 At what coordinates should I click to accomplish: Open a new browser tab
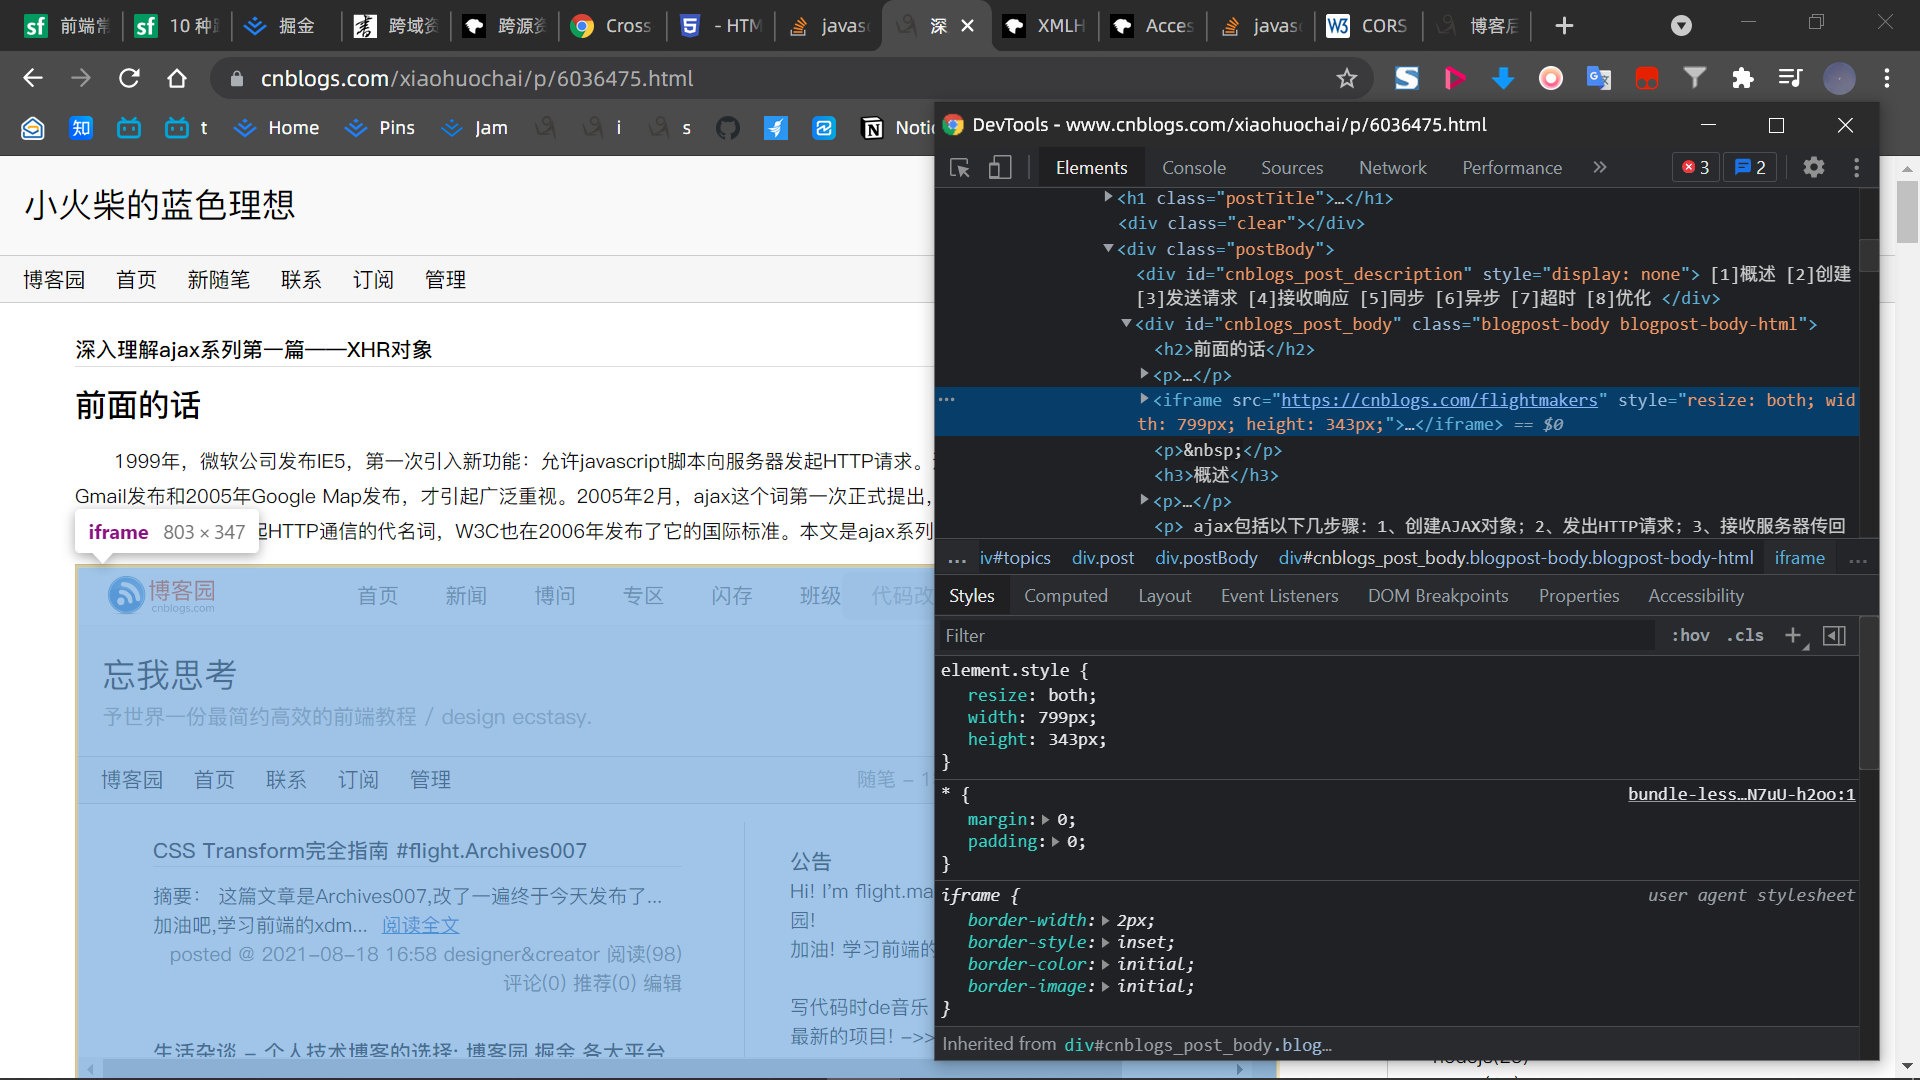[1565, 26]
